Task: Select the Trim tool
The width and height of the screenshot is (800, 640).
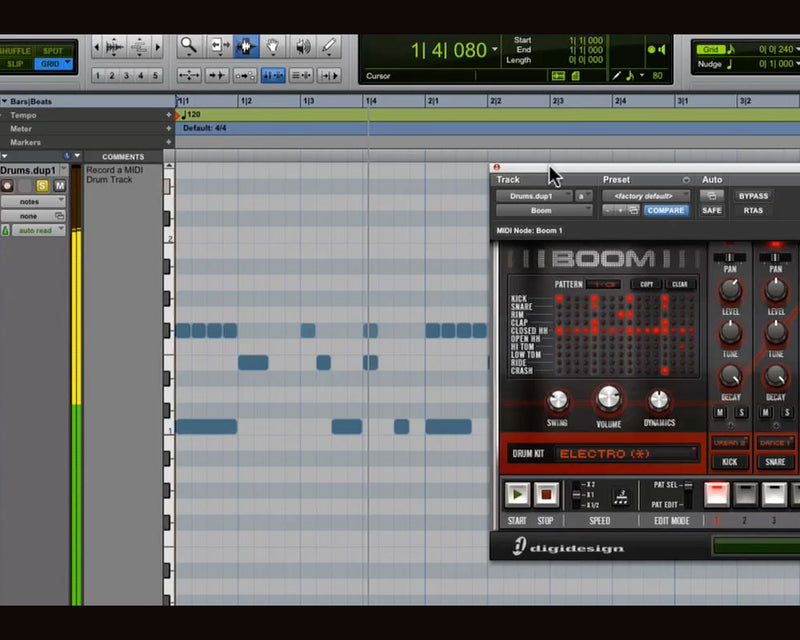Action: point(218,47)
